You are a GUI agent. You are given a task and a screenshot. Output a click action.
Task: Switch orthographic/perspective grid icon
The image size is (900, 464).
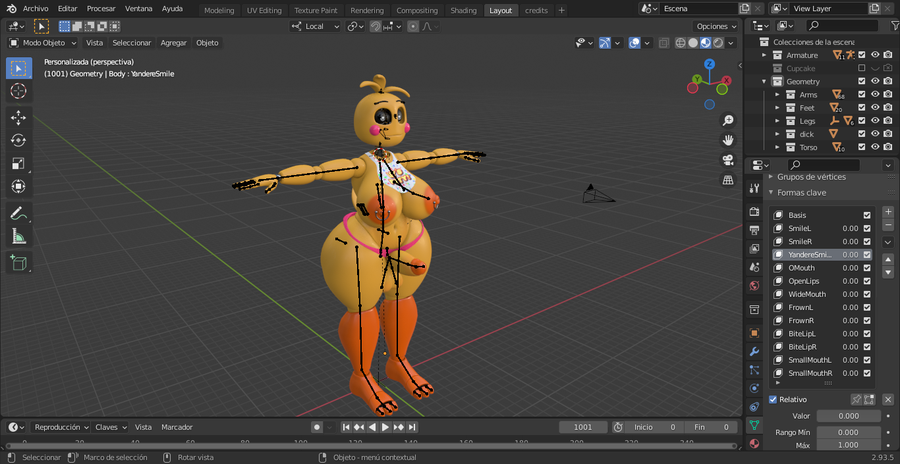[728, 180]
